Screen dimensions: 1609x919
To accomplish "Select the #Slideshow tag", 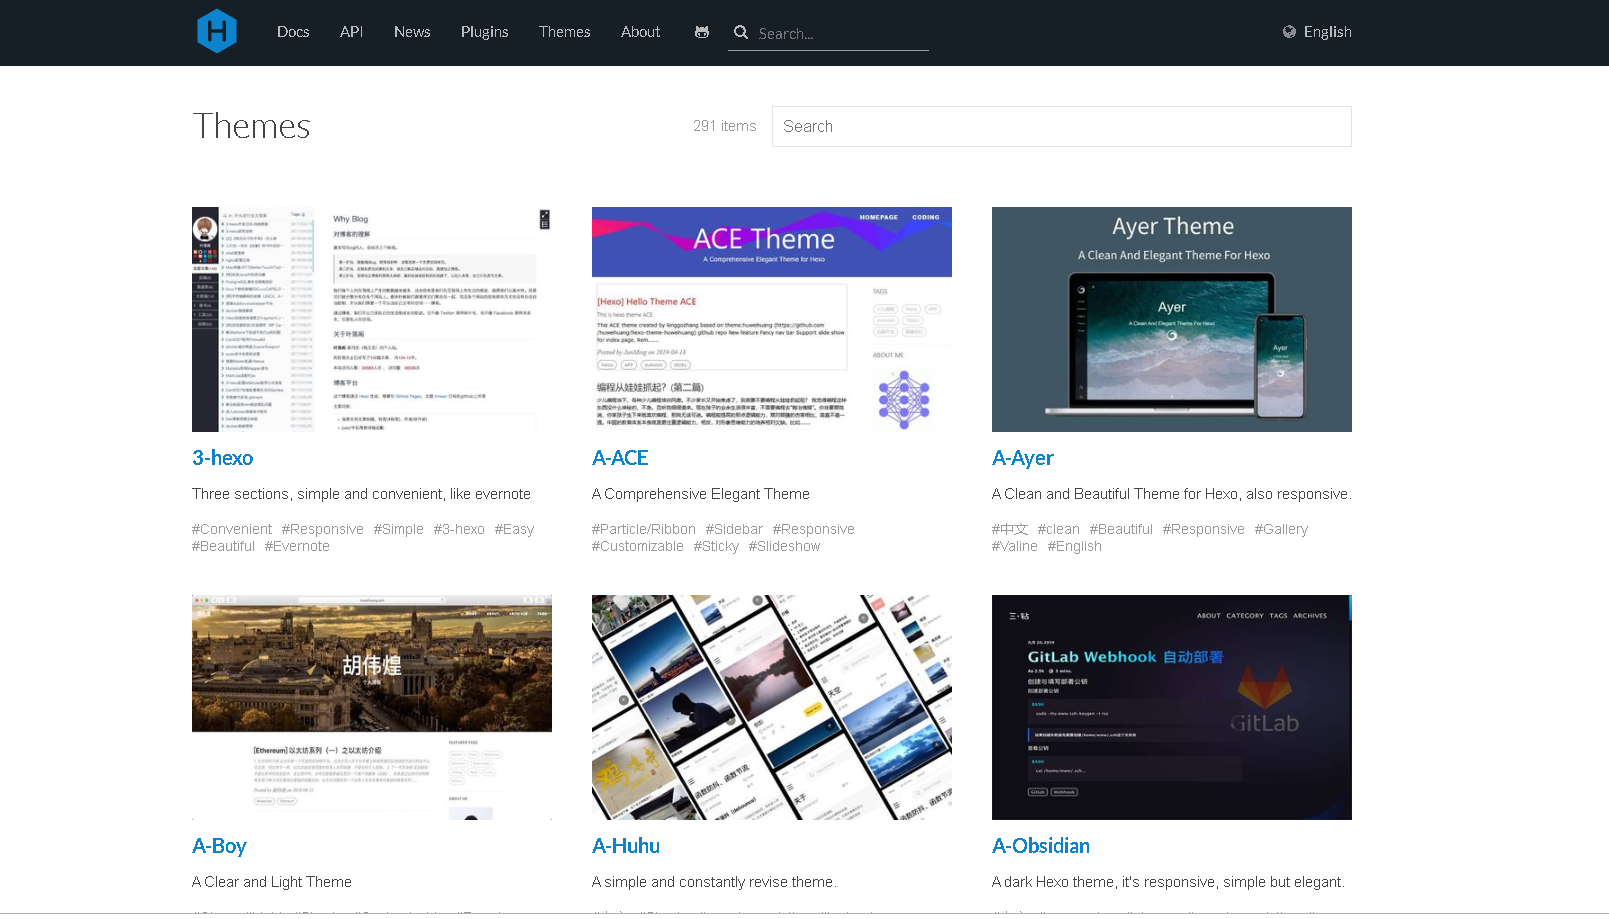I will pyautogui.click(x=785, y=546).
